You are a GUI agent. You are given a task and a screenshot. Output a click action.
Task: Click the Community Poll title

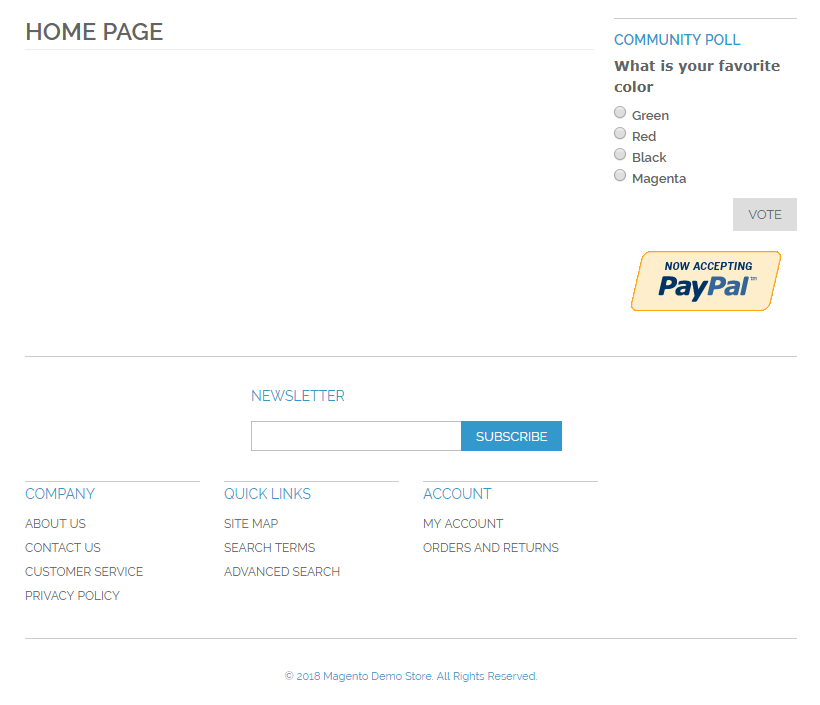[677, 40]
